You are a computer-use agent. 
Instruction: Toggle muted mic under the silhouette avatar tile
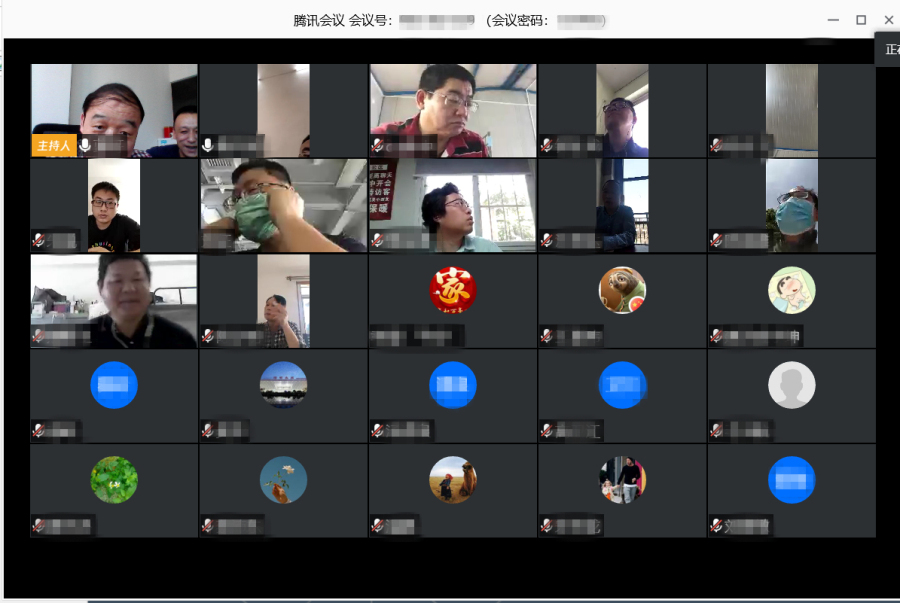coord(717,431)
